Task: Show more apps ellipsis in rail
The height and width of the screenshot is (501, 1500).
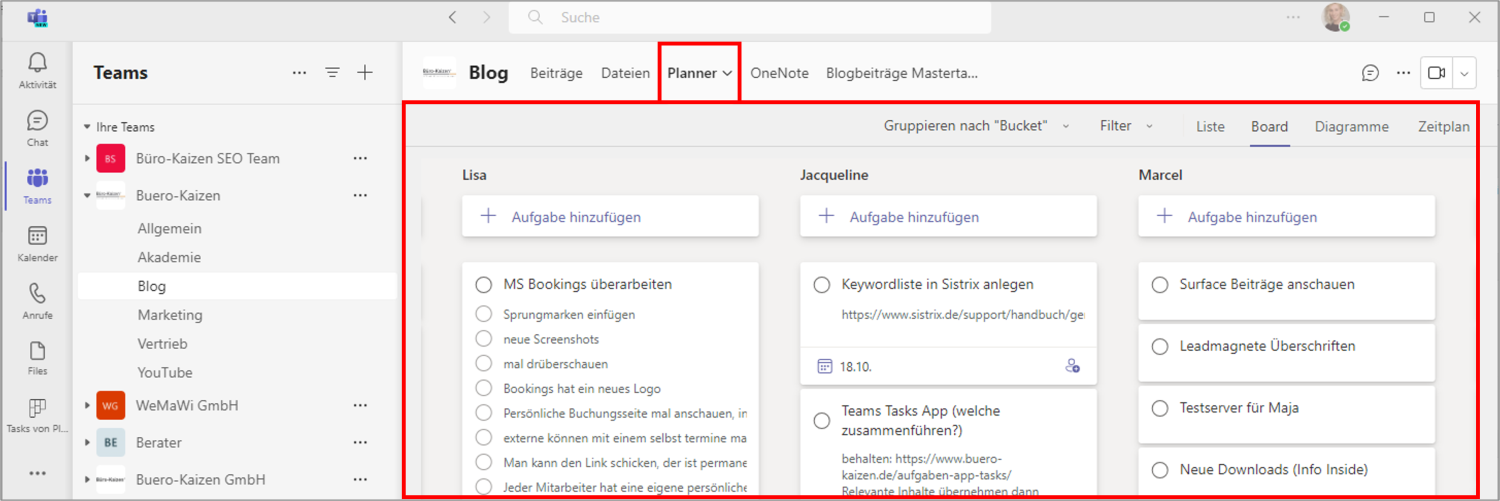Action: [x=37, y=473]
